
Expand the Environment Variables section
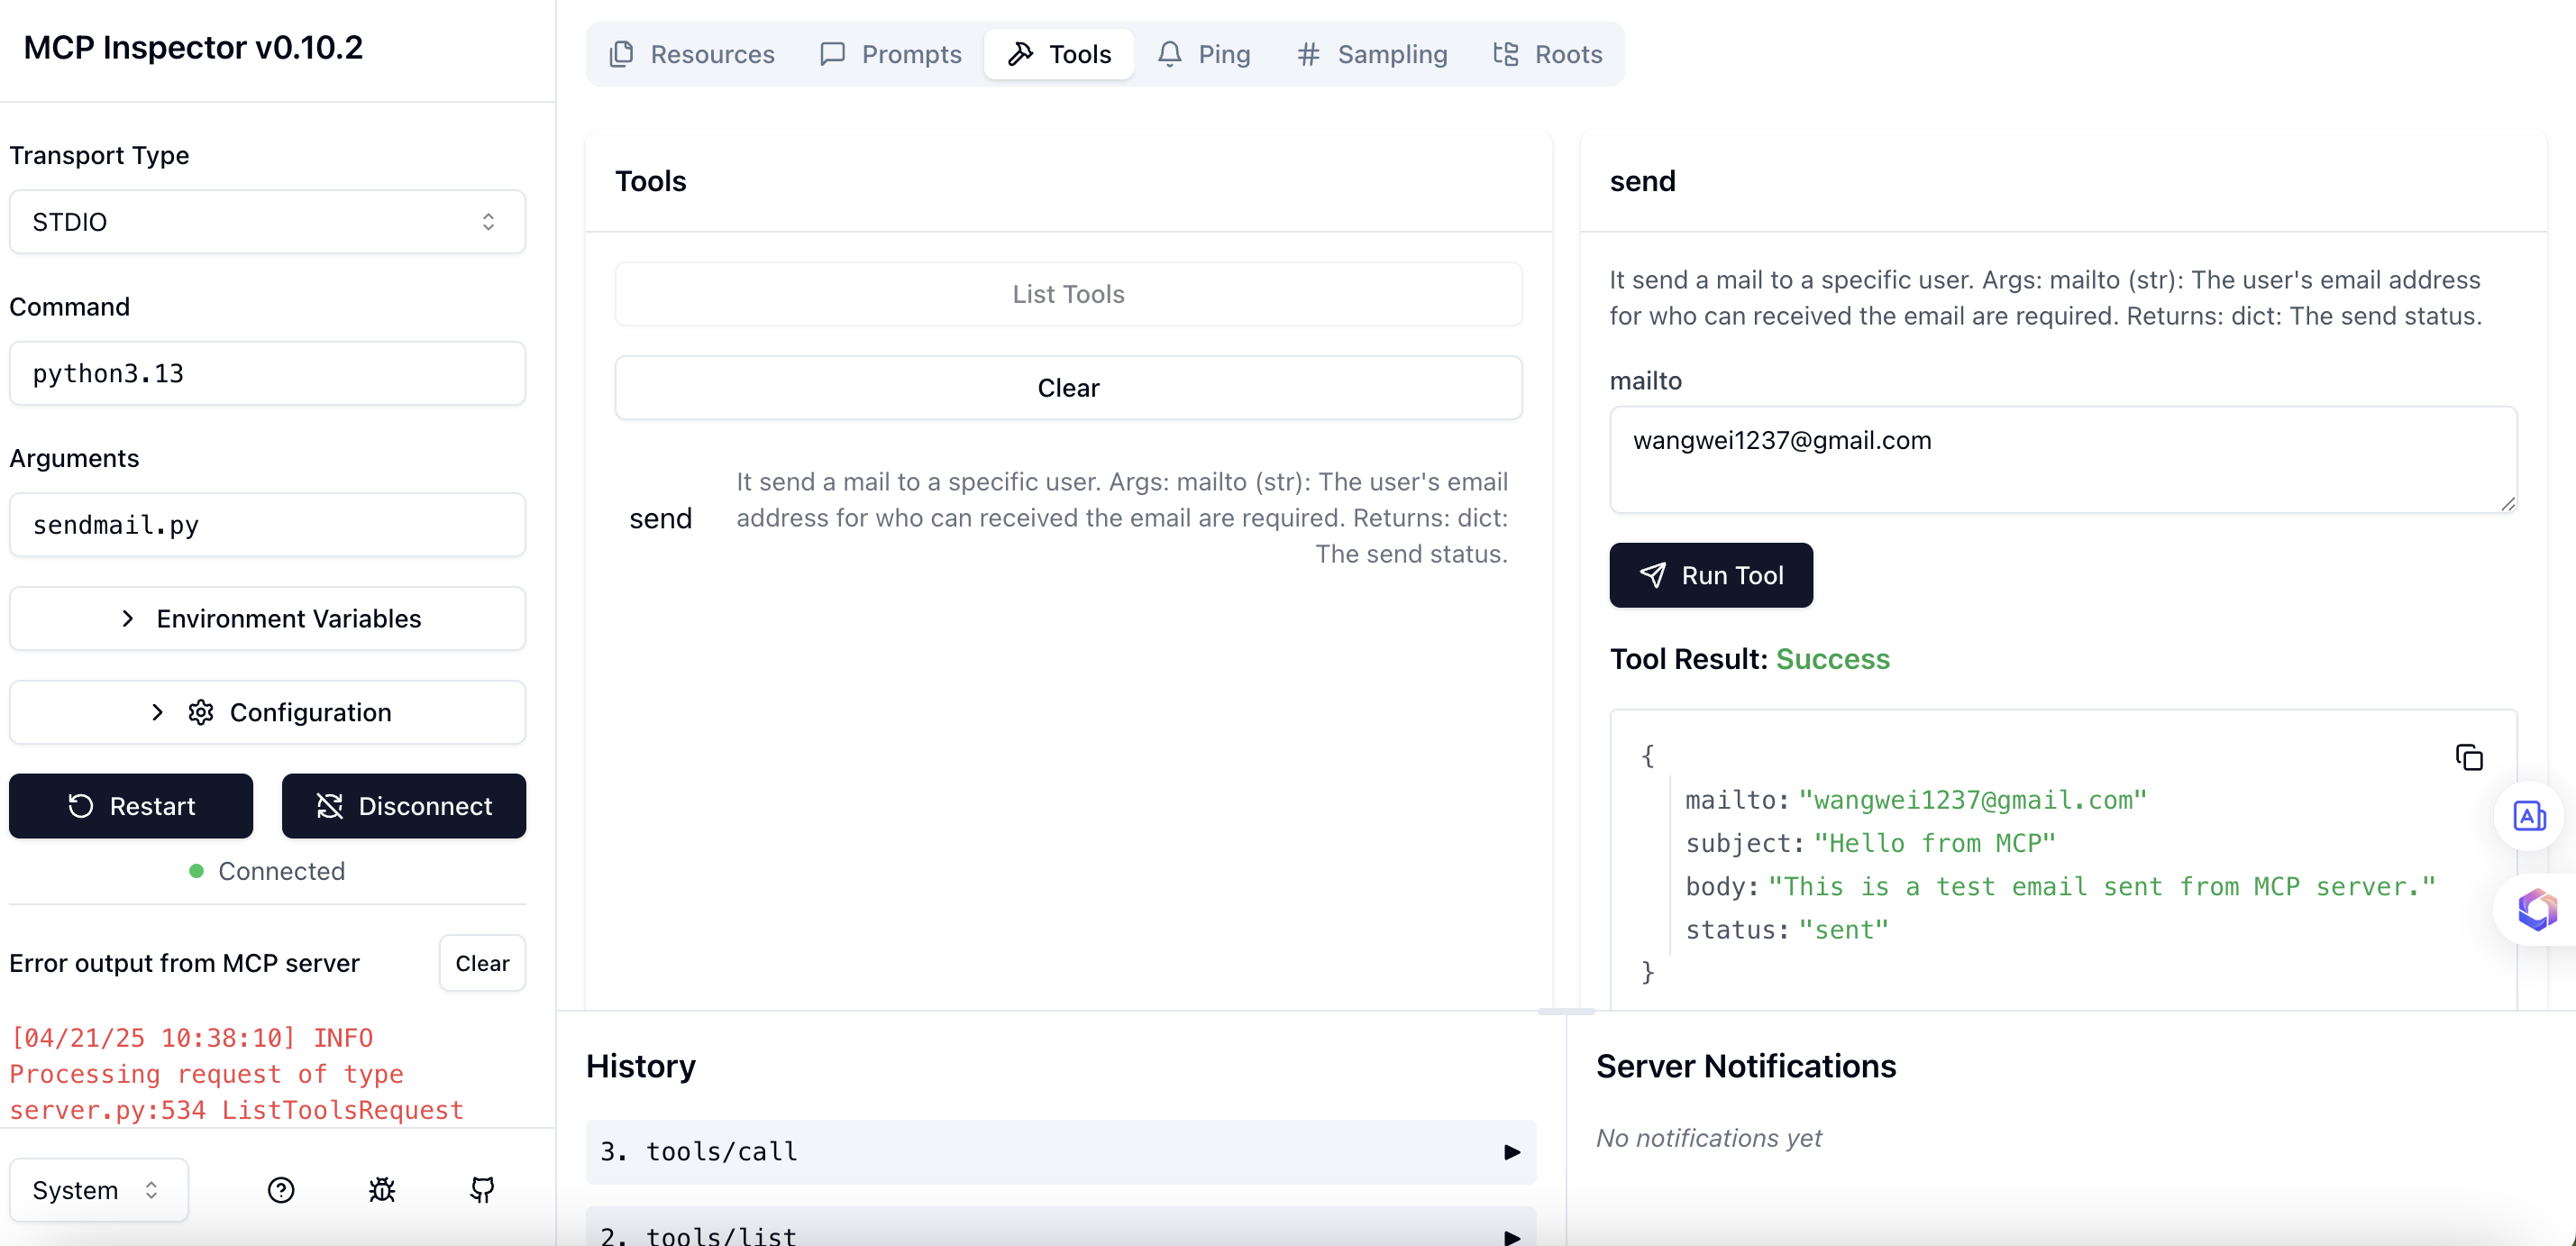pyautogui.click(x=267, y=618)
